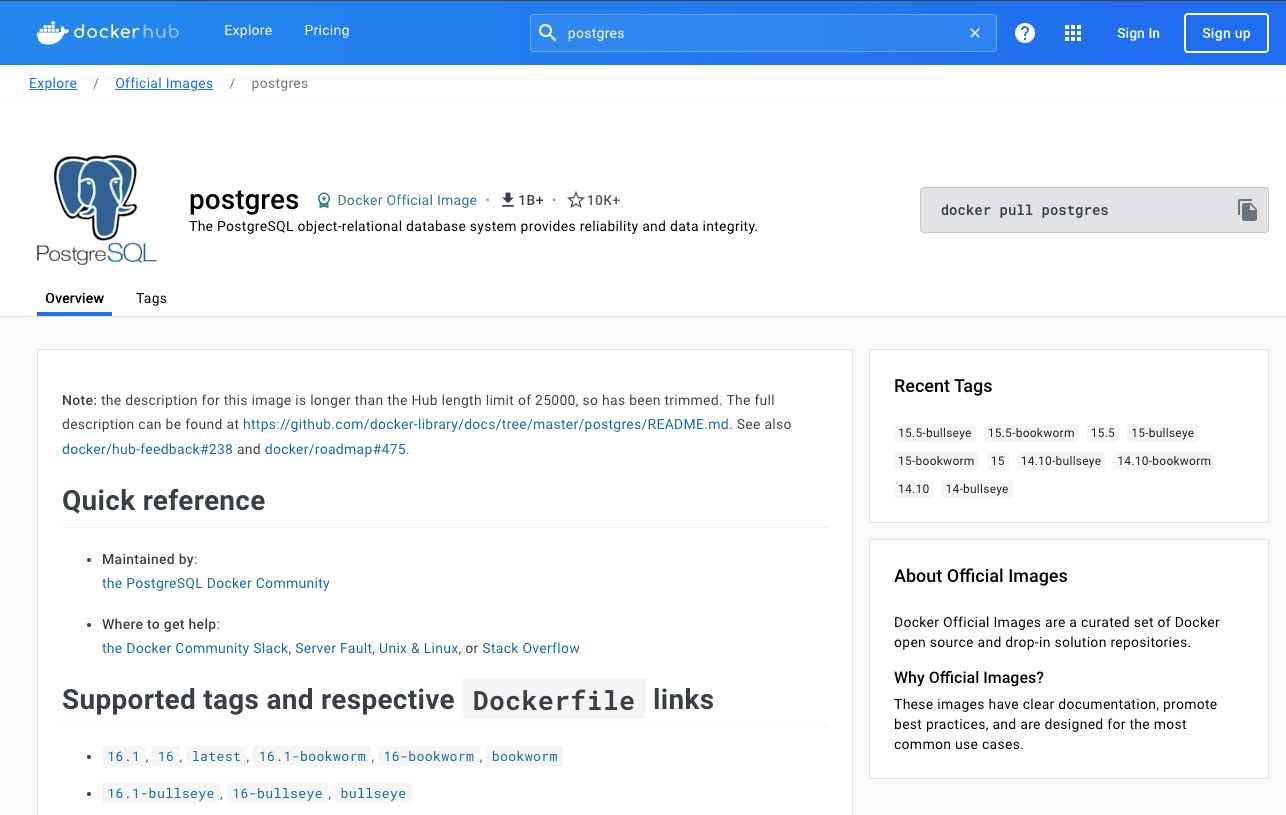Viewport: 1286px width, 815px height.
Task: Open the Stack Overflow link
Action: click(x=531, y=648)
